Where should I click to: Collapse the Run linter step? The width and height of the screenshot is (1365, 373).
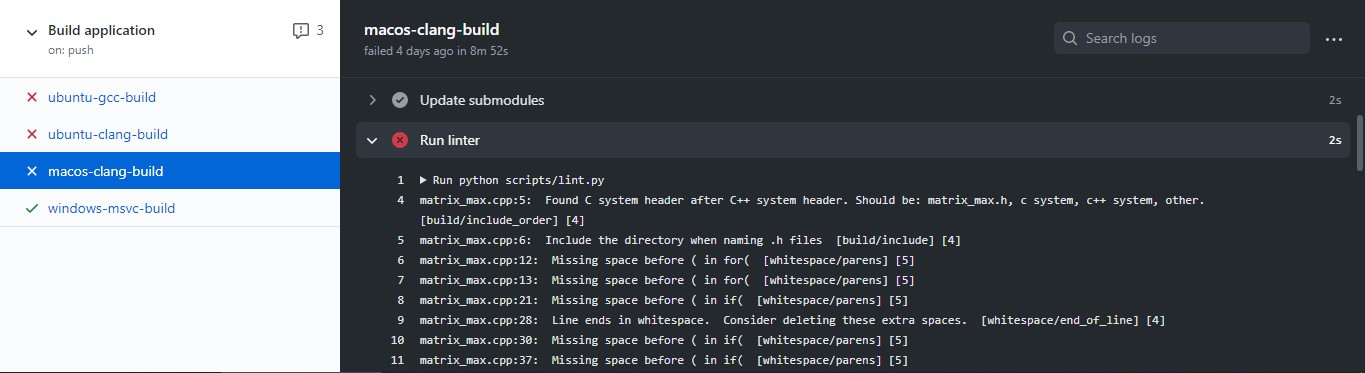[372, 140]
